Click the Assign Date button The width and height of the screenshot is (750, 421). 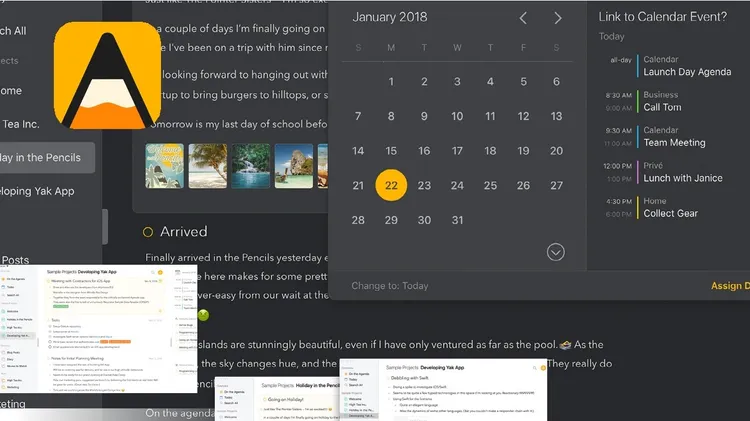[730, 286]
